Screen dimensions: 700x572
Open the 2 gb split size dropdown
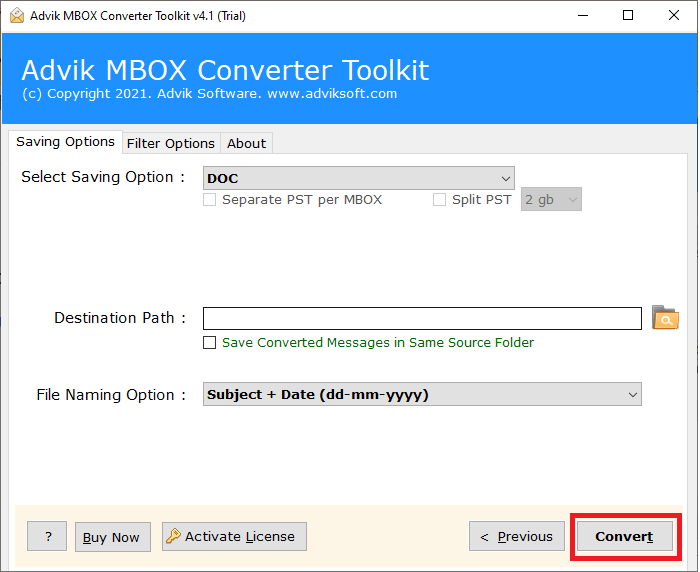click(551, 199)
